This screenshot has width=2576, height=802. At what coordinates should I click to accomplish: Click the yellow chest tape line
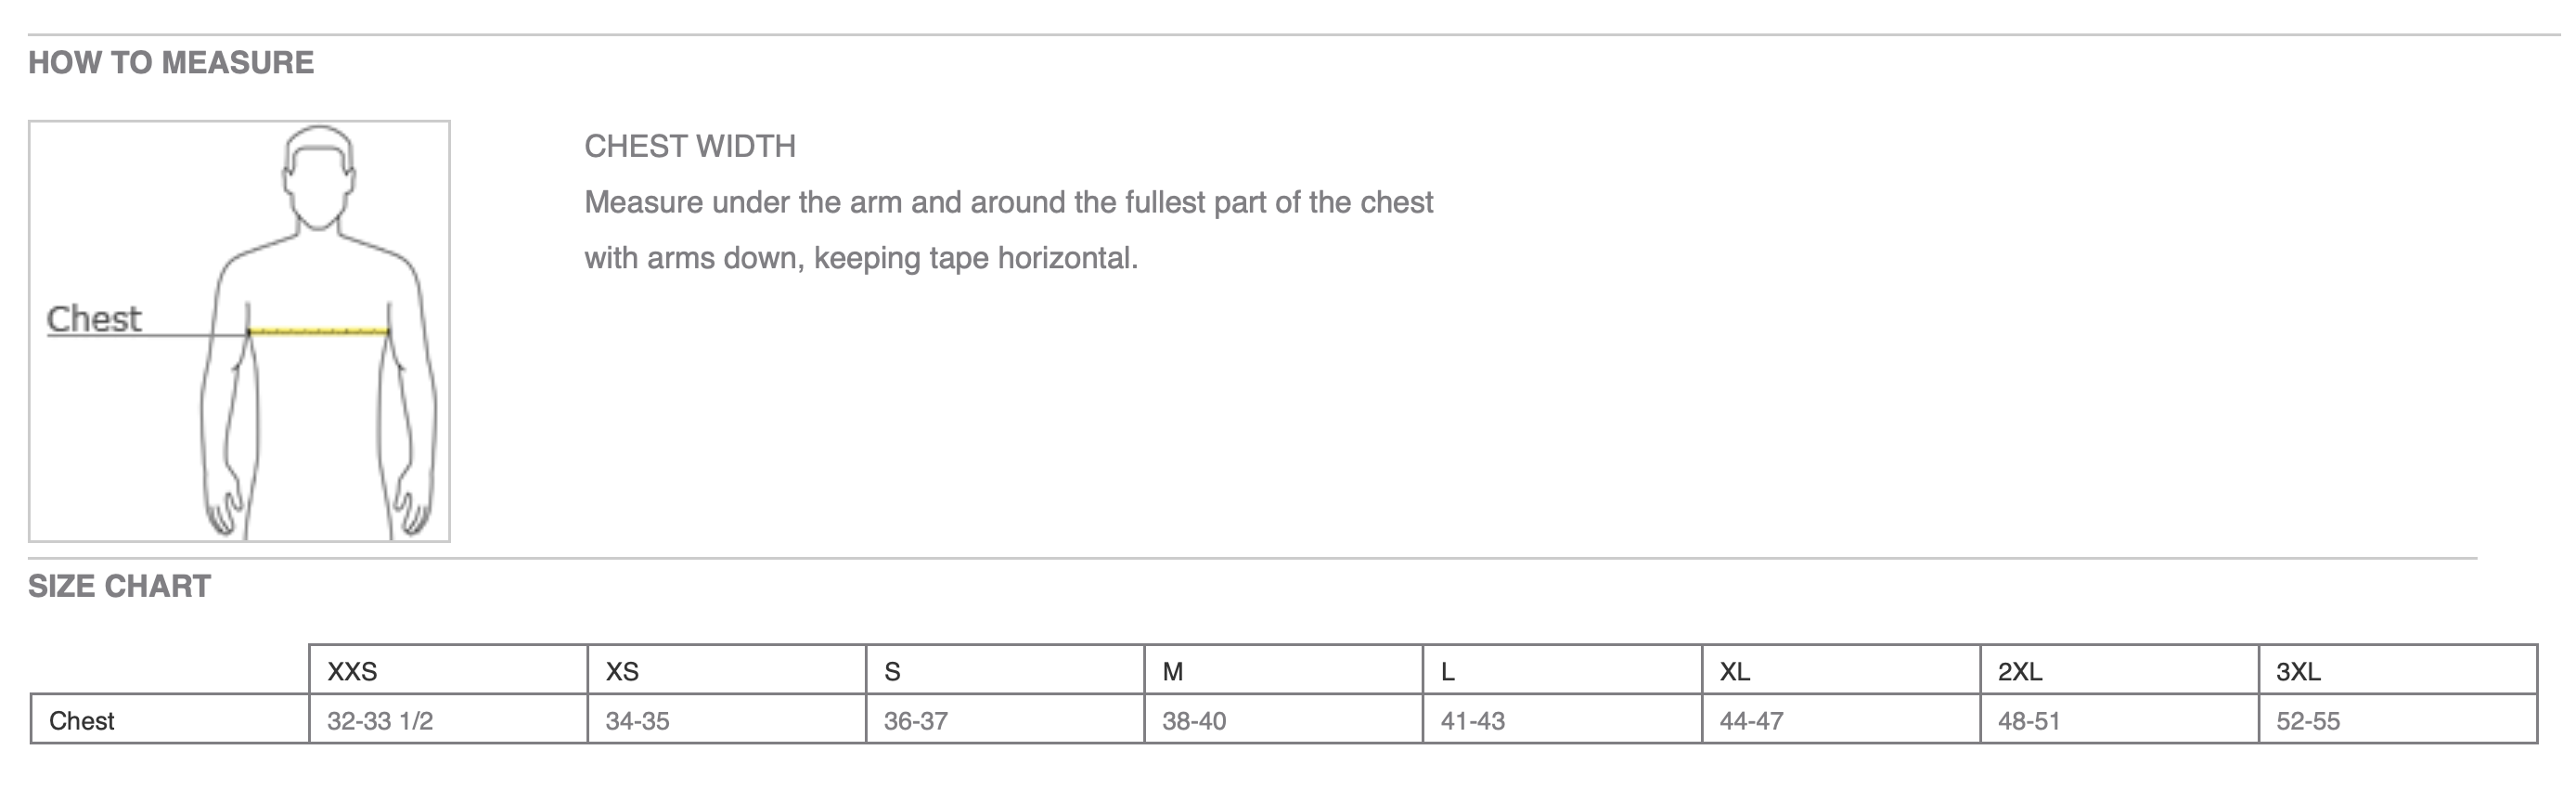click(x=318, y=331)
